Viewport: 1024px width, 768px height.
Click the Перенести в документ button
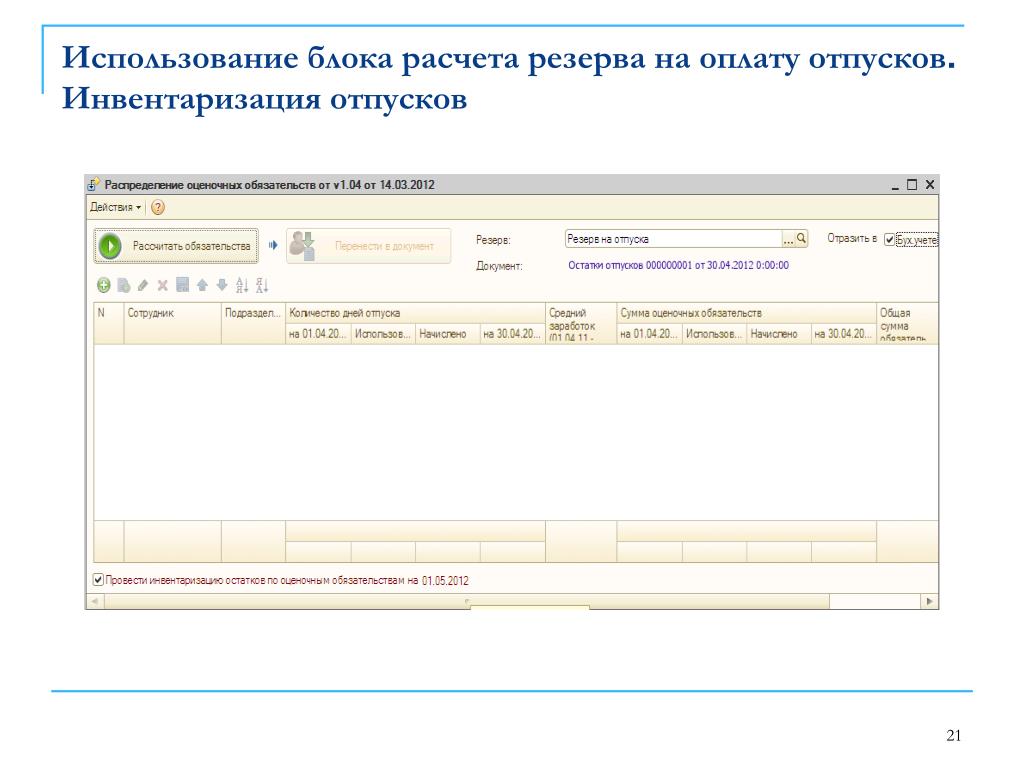(368, 246)
